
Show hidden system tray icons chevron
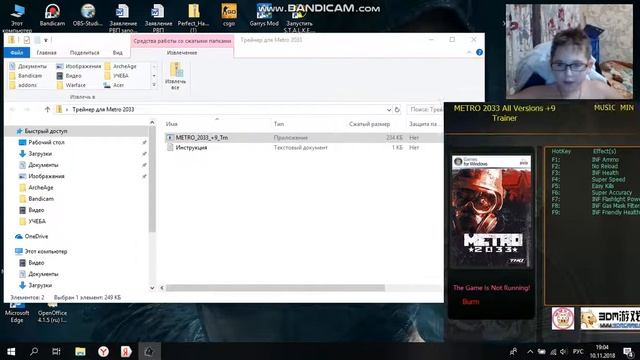[x=530, y=352]
